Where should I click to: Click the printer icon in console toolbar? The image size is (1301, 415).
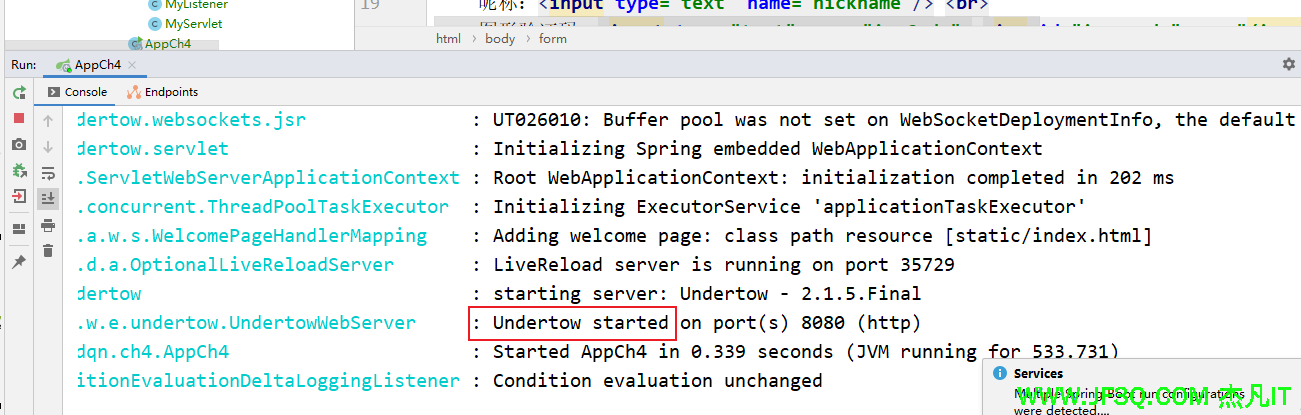pyautogui.click(x=48, y=225)
